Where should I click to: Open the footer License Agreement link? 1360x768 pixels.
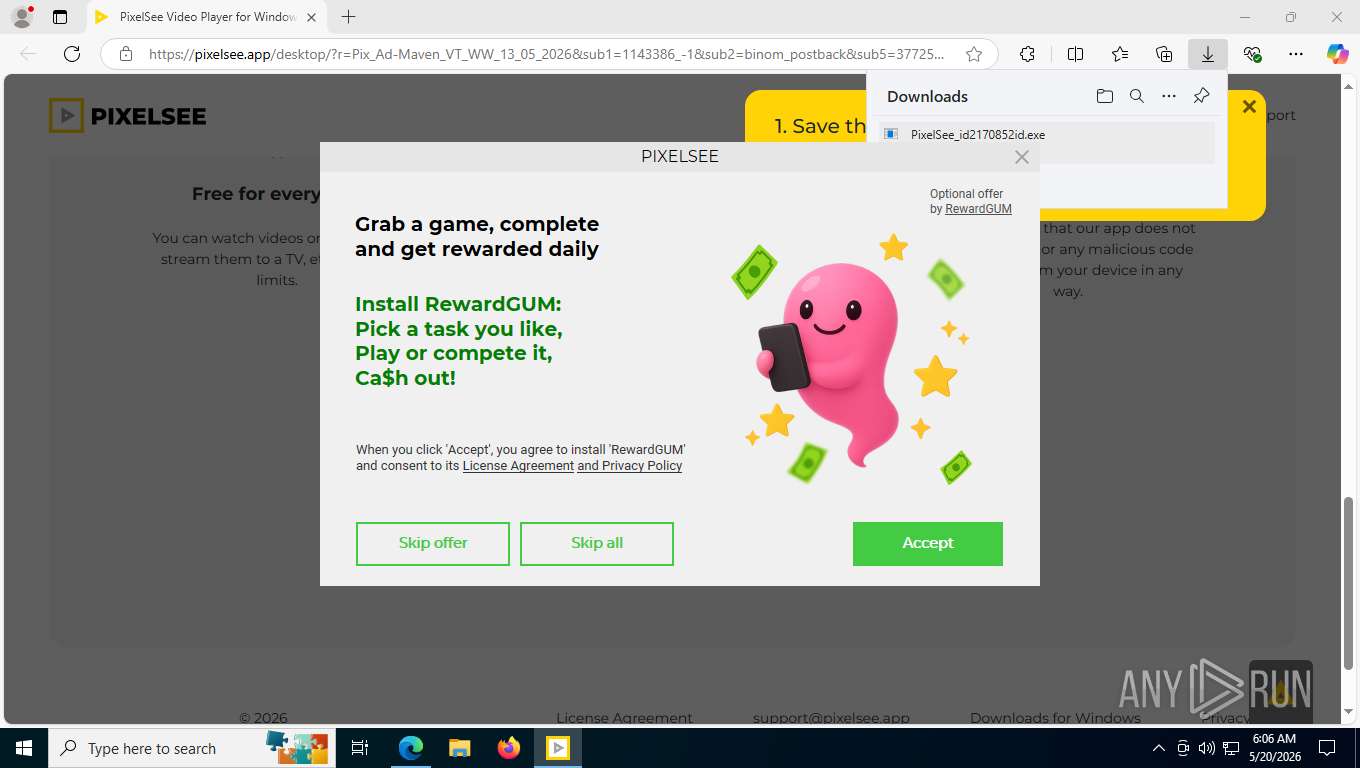coord(624,718)
